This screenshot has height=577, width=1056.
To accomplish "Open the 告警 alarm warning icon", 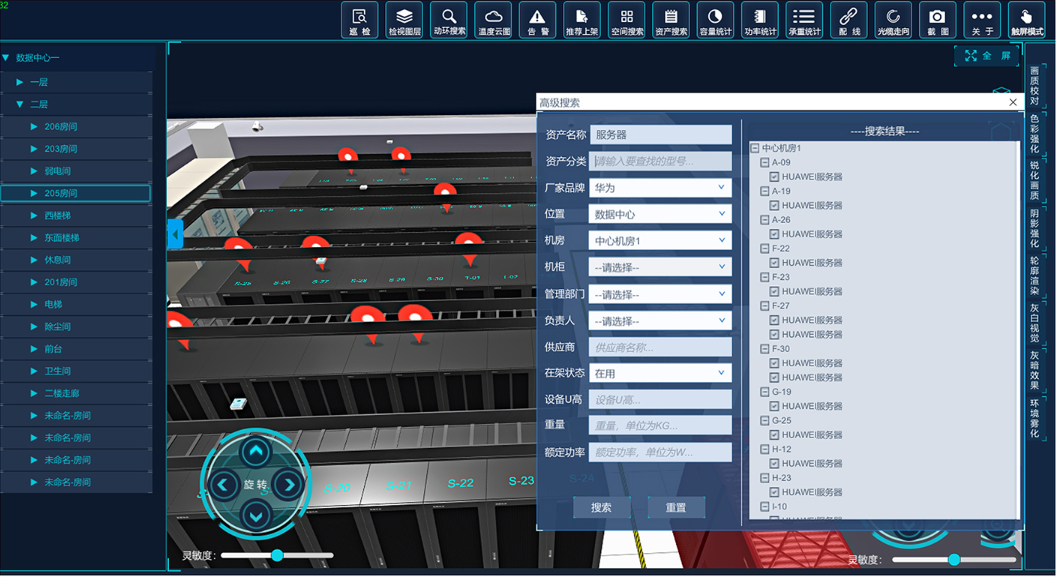I will [x=538, y=20].
